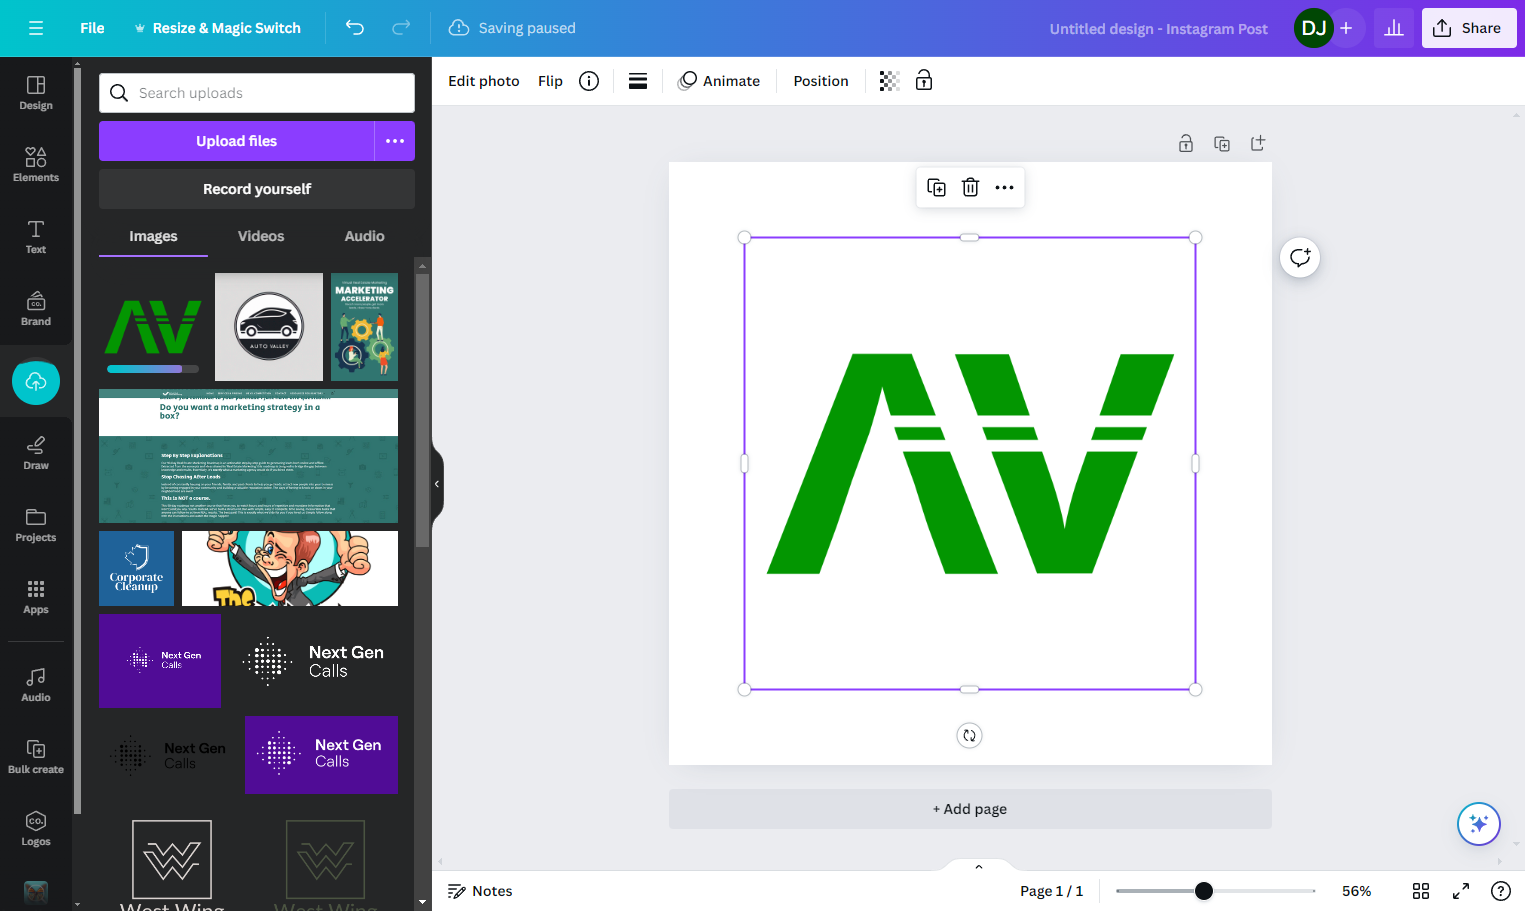The image size is (1525, 911).
Task: Open the Position panel
Action: 821,81
